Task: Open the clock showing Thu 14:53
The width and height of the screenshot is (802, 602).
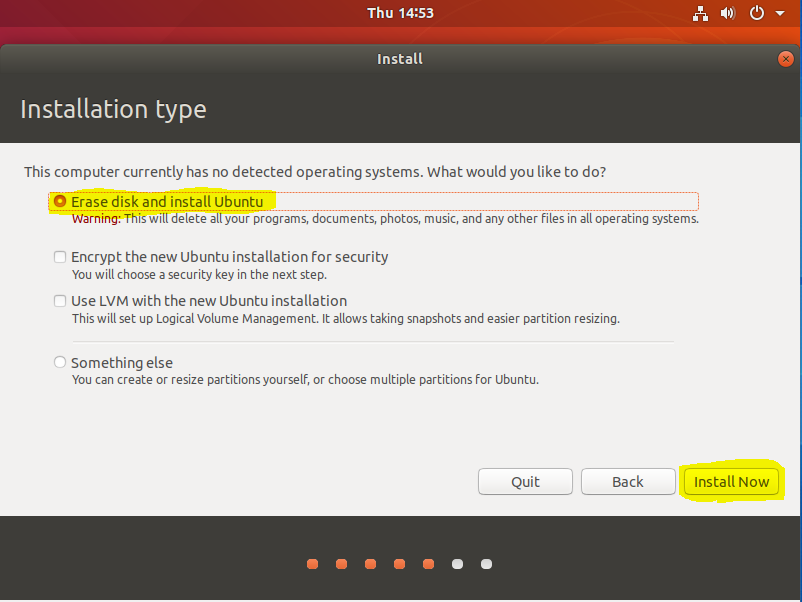Action: (x=400, y=13)
